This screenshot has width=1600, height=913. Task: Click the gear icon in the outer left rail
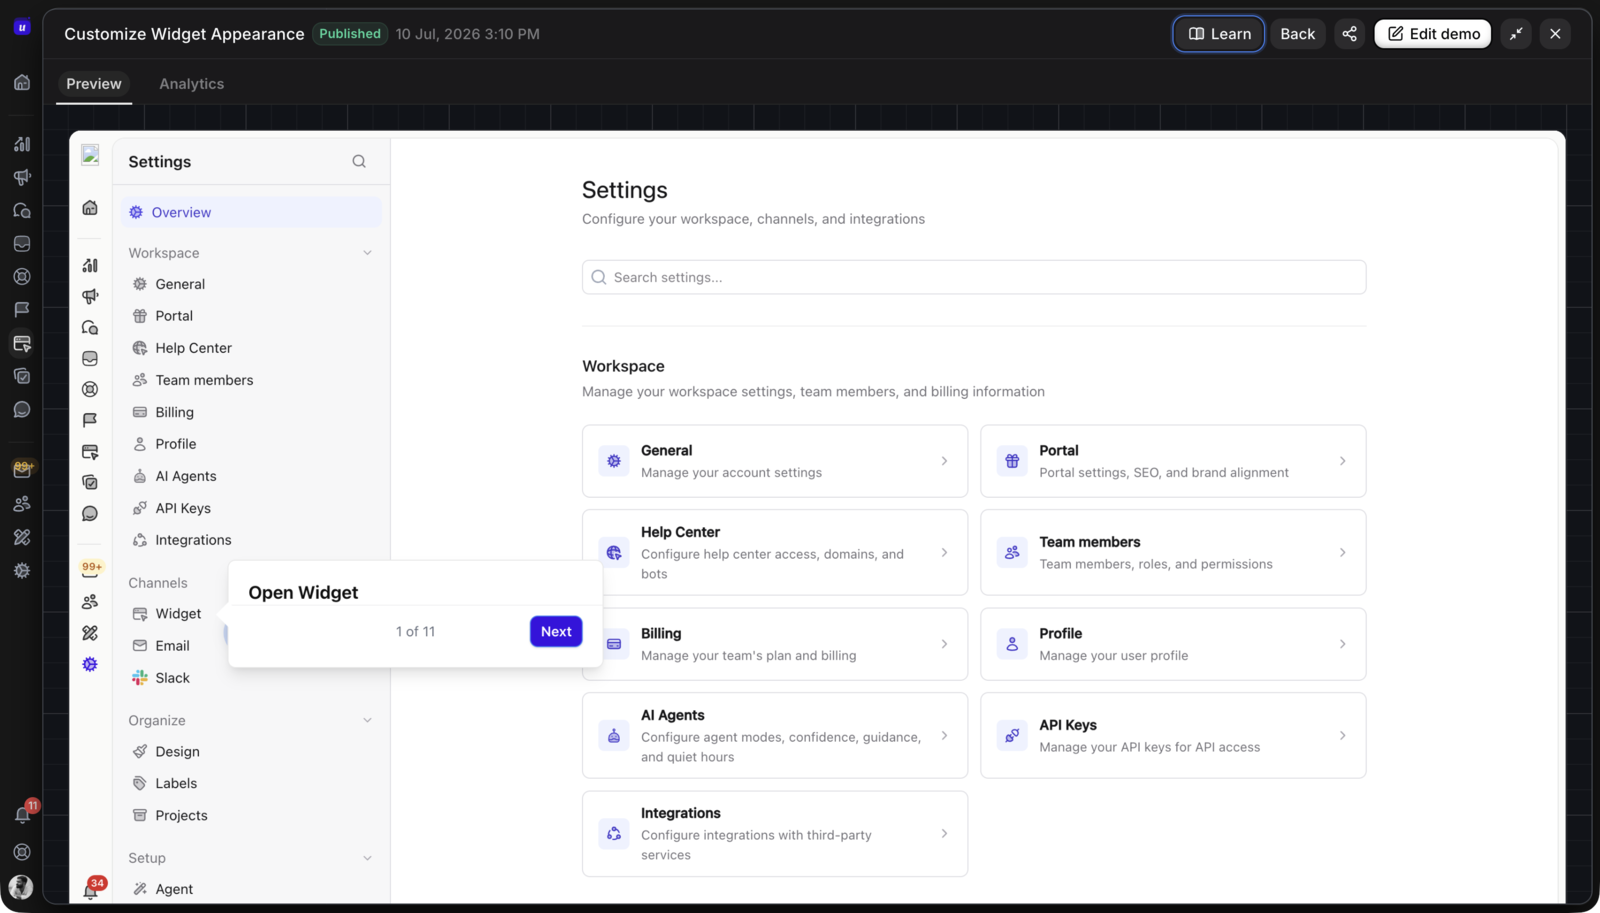(22, 571)
